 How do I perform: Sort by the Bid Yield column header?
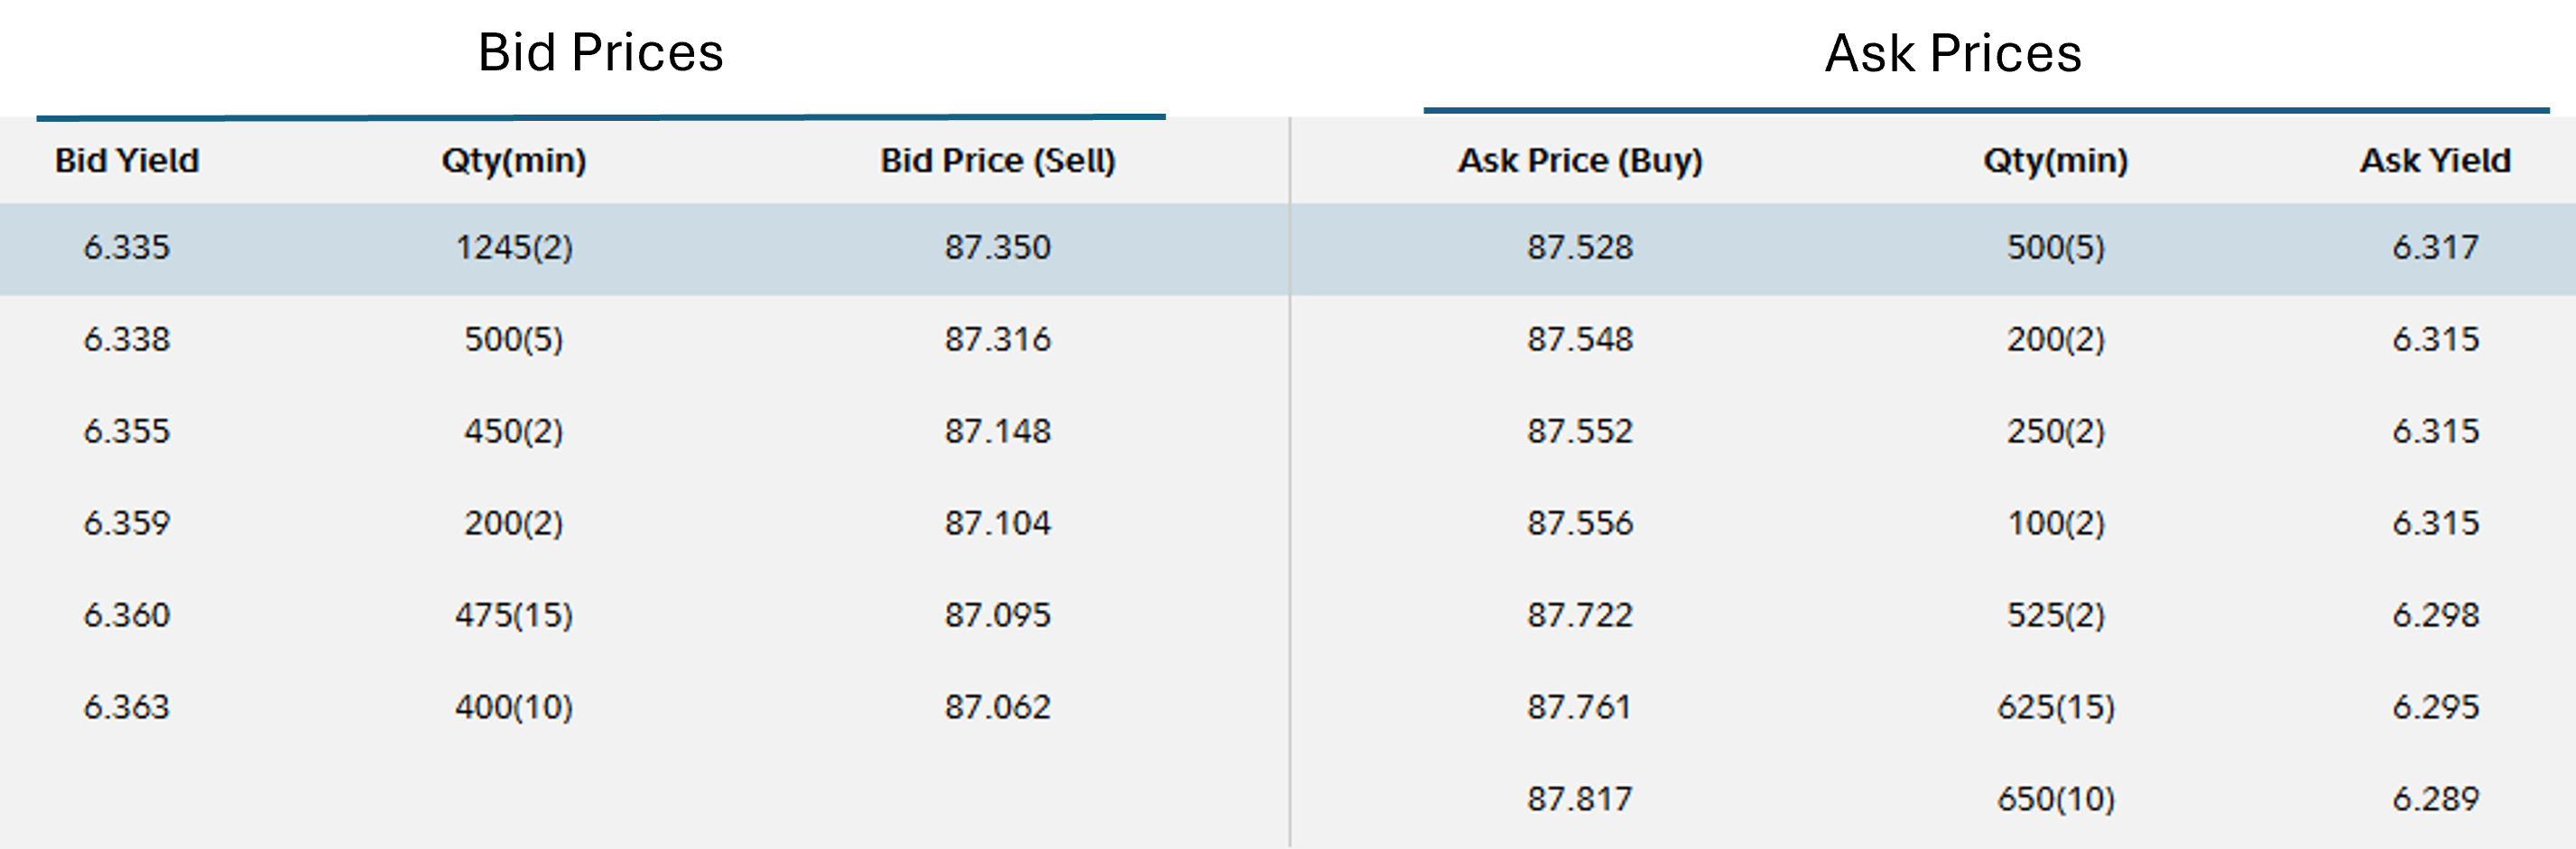pos(127,161)
